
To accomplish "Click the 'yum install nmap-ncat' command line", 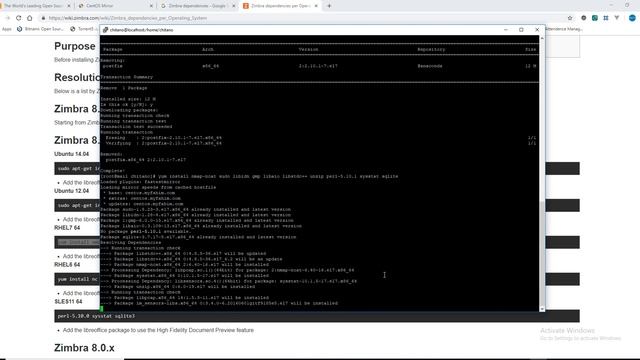I will [x=249, y=176].
